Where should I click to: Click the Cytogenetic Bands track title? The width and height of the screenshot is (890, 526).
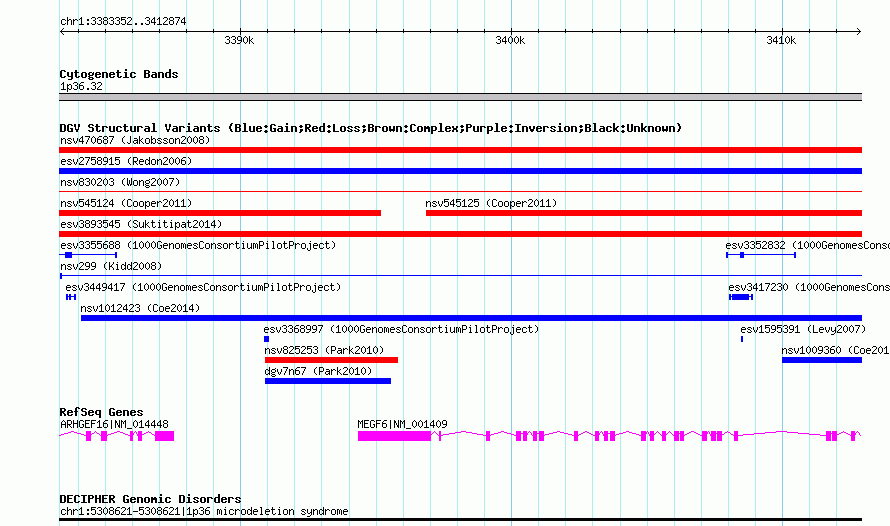pos(119,74)
